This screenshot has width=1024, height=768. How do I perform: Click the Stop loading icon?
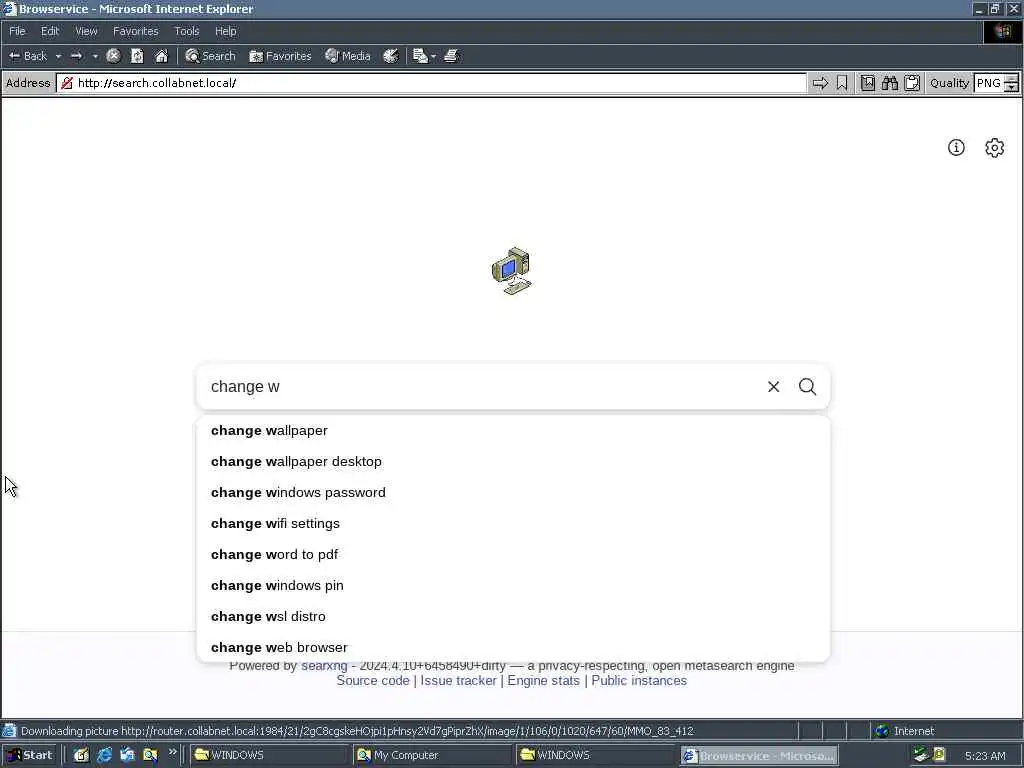[x=113, y=56]
